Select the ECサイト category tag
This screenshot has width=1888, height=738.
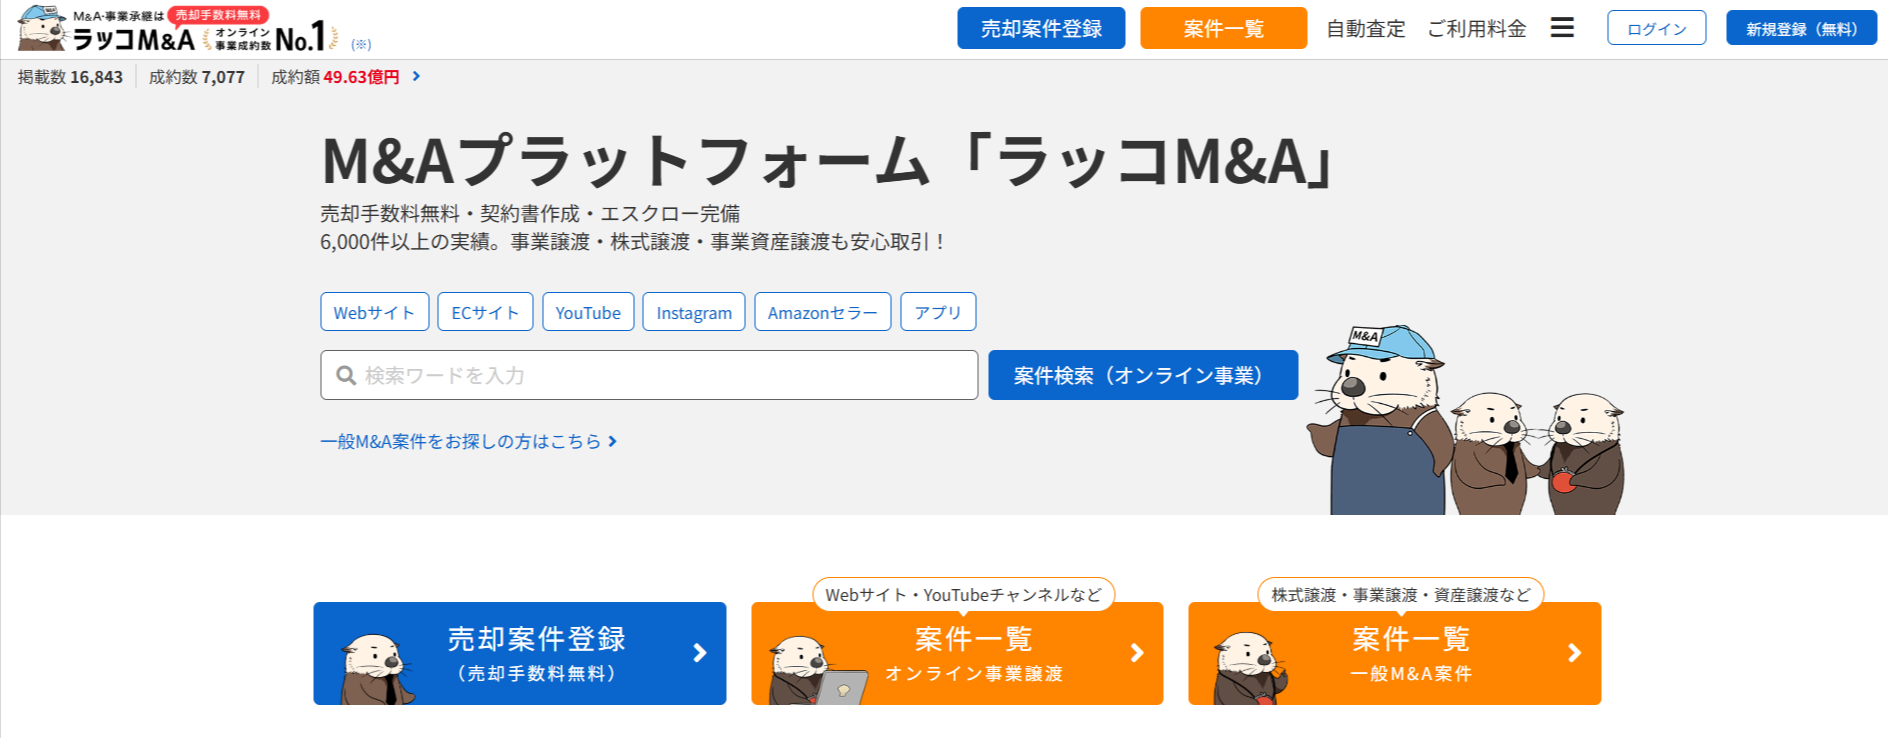pos(485,312)
